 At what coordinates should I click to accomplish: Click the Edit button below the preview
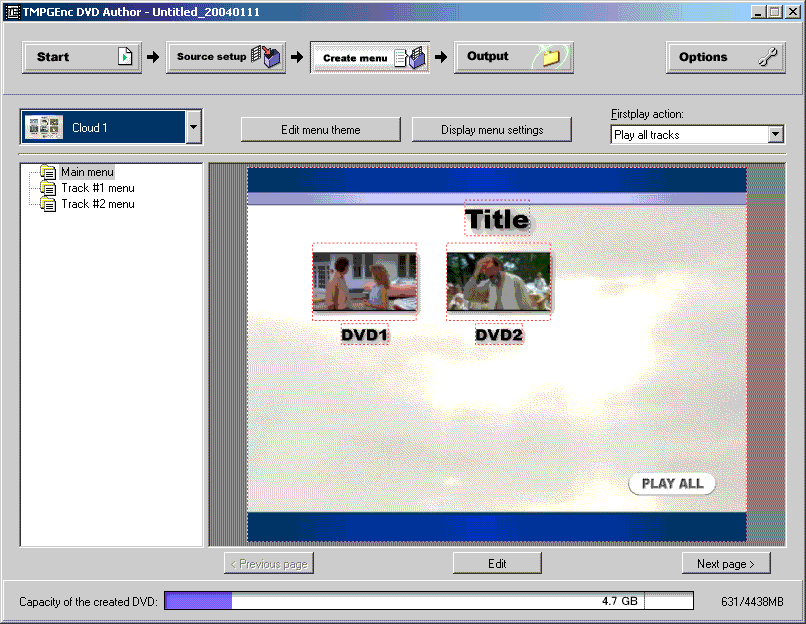point(497,563)
